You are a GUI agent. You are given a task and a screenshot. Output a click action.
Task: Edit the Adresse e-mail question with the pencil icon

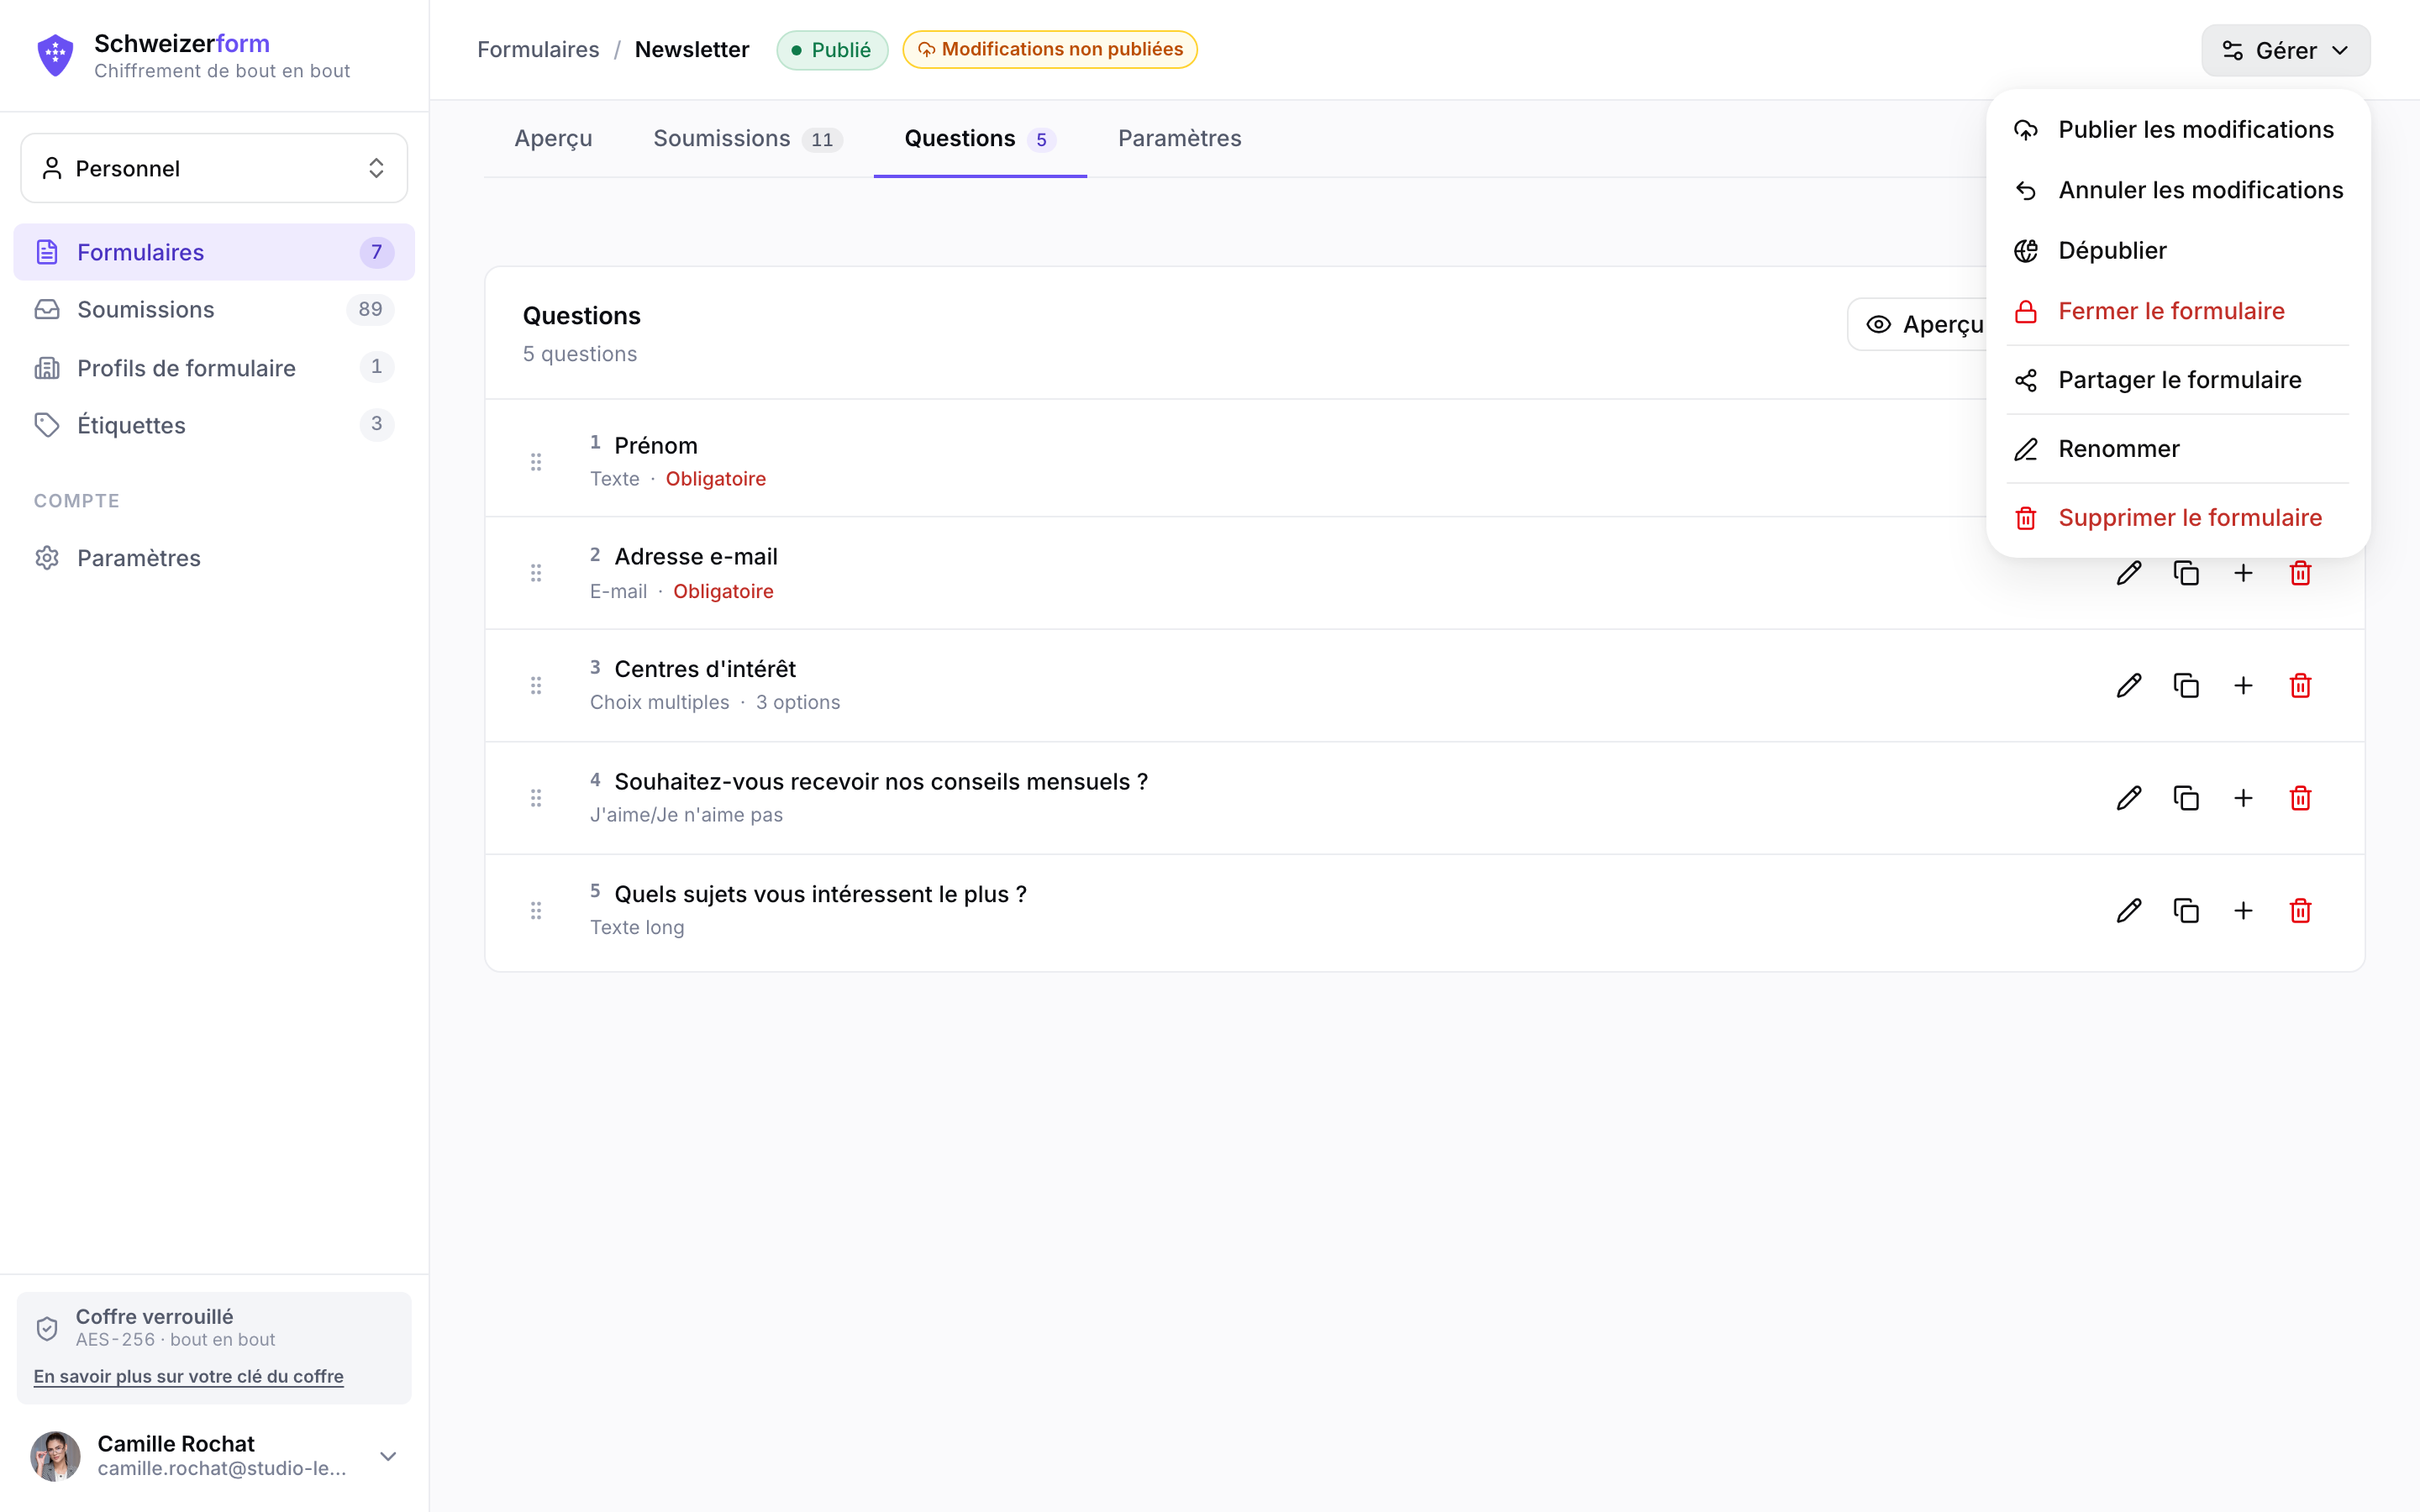click(2129, 573)
